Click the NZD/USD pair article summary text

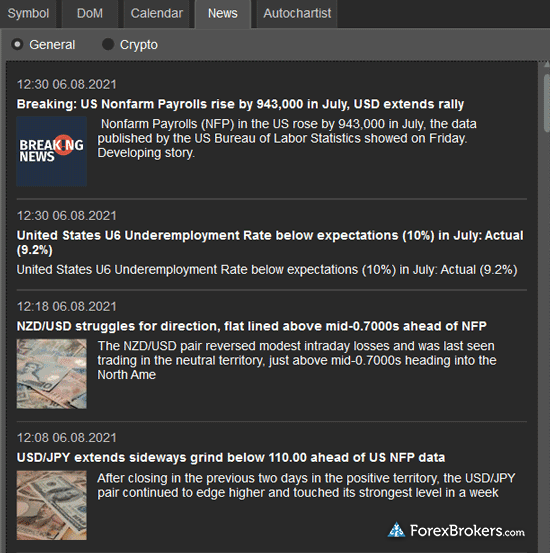tap(297, 360)
